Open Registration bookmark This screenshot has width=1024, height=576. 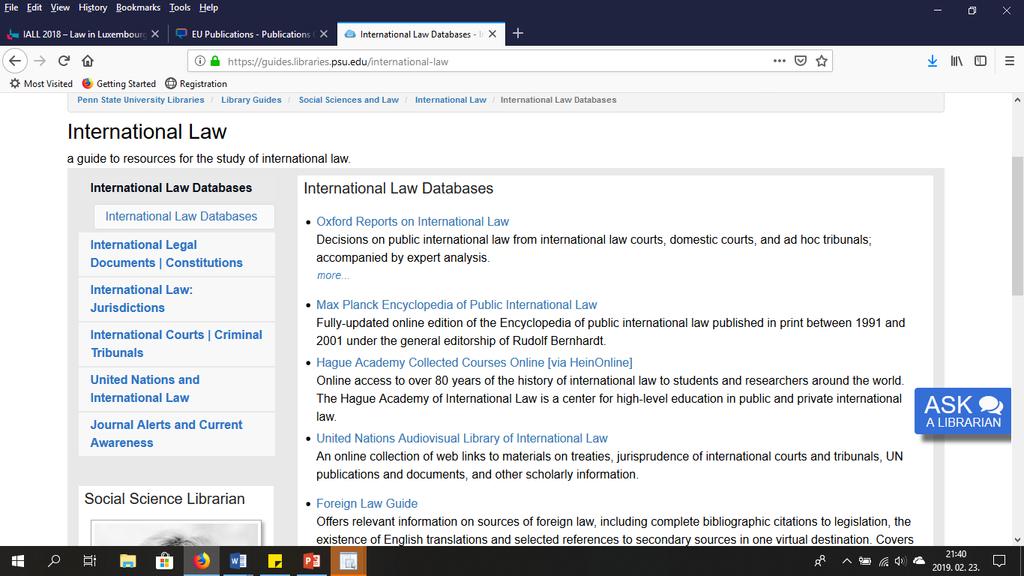coord(196,84)
